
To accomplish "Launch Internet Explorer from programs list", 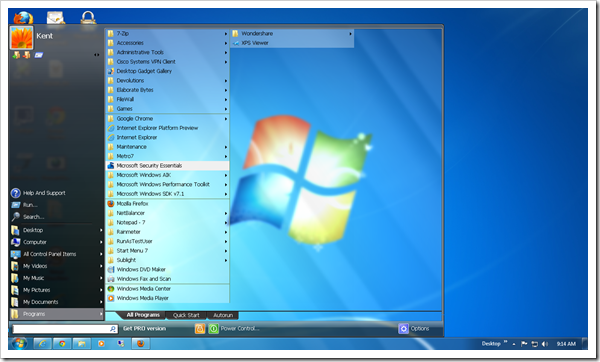I will [167, 137].
